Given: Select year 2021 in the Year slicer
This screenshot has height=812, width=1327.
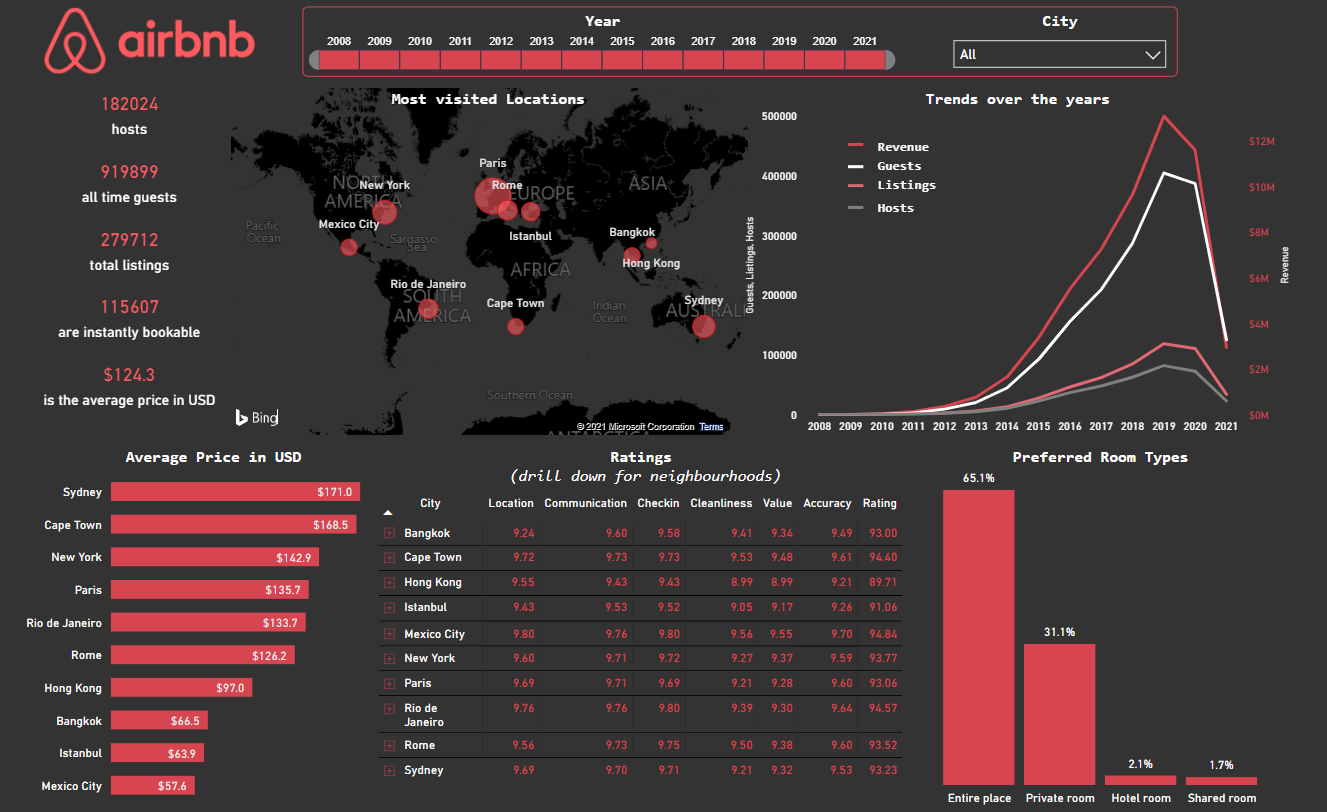Looking at the screenshot, I should coord(865,60).
